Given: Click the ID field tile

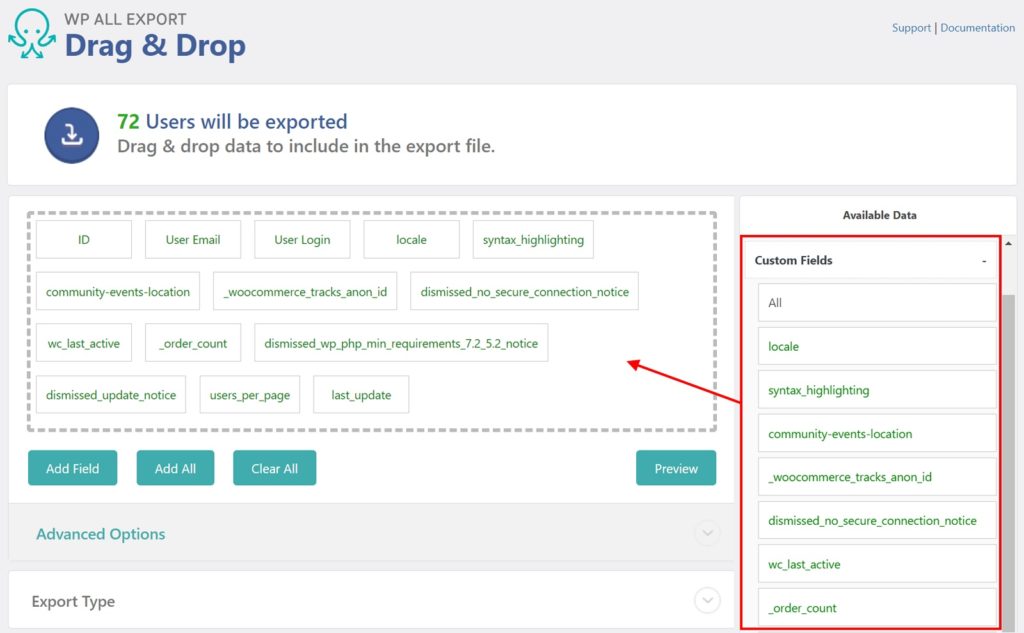Looking at the screenshot, I should tap(84, 239).
